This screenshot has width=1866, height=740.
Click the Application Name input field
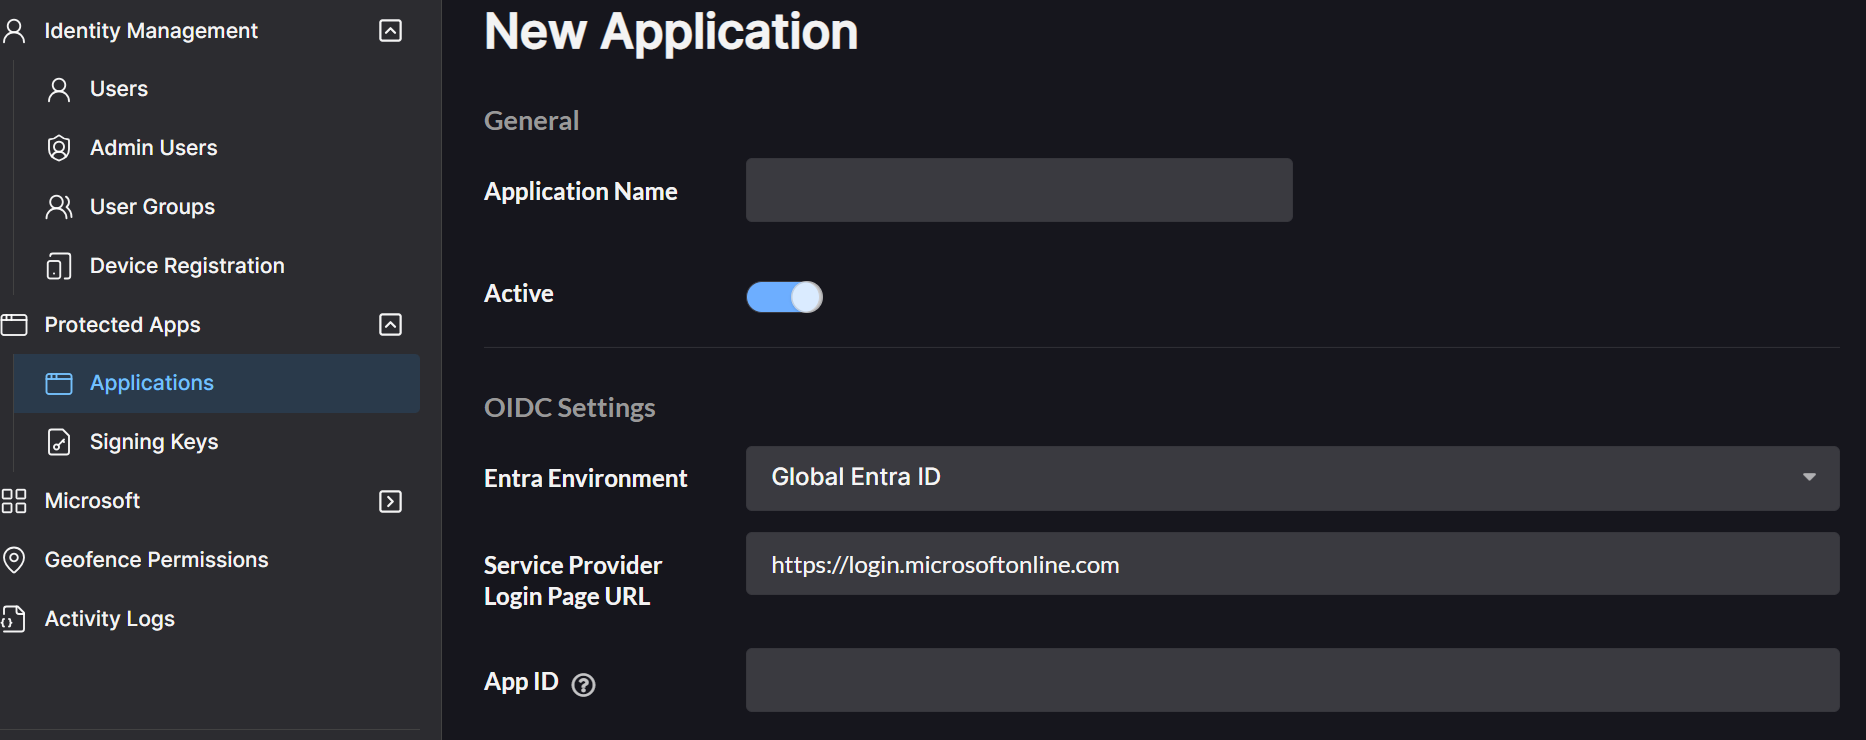(1018, 190)
